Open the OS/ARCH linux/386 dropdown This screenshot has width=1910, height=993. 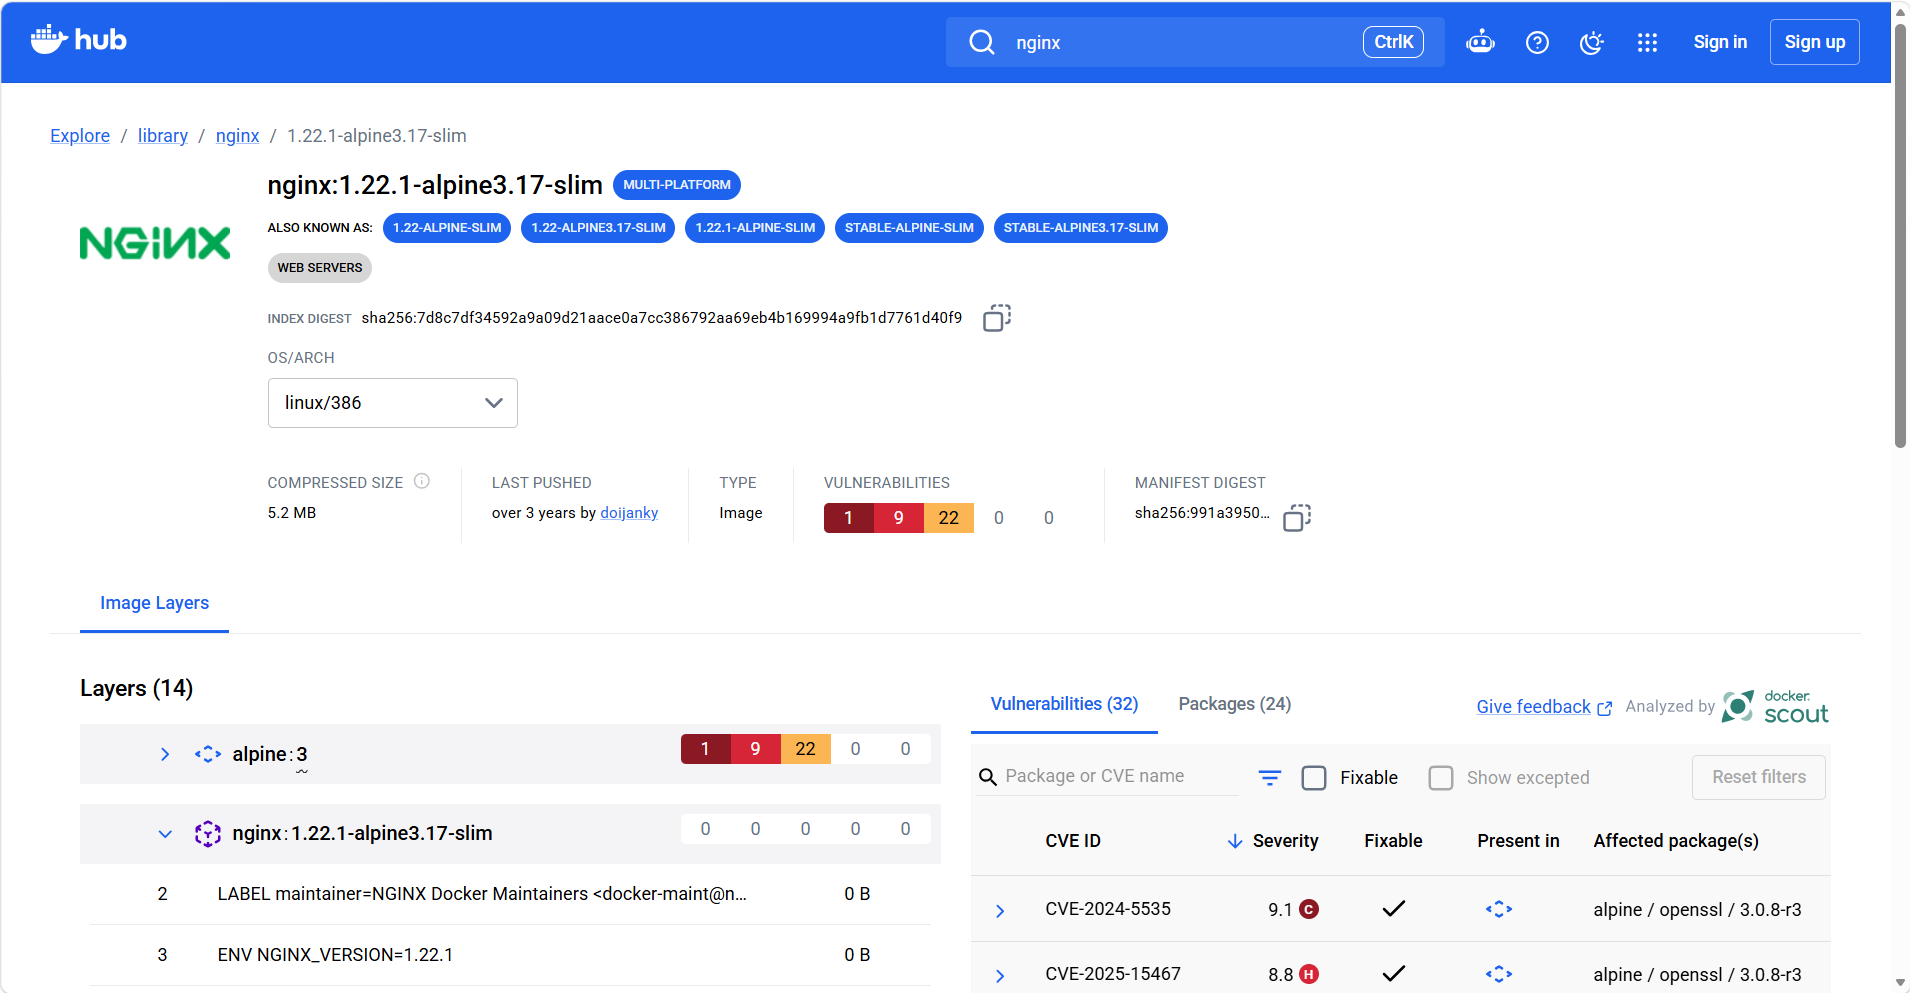(x=393, y=403)
